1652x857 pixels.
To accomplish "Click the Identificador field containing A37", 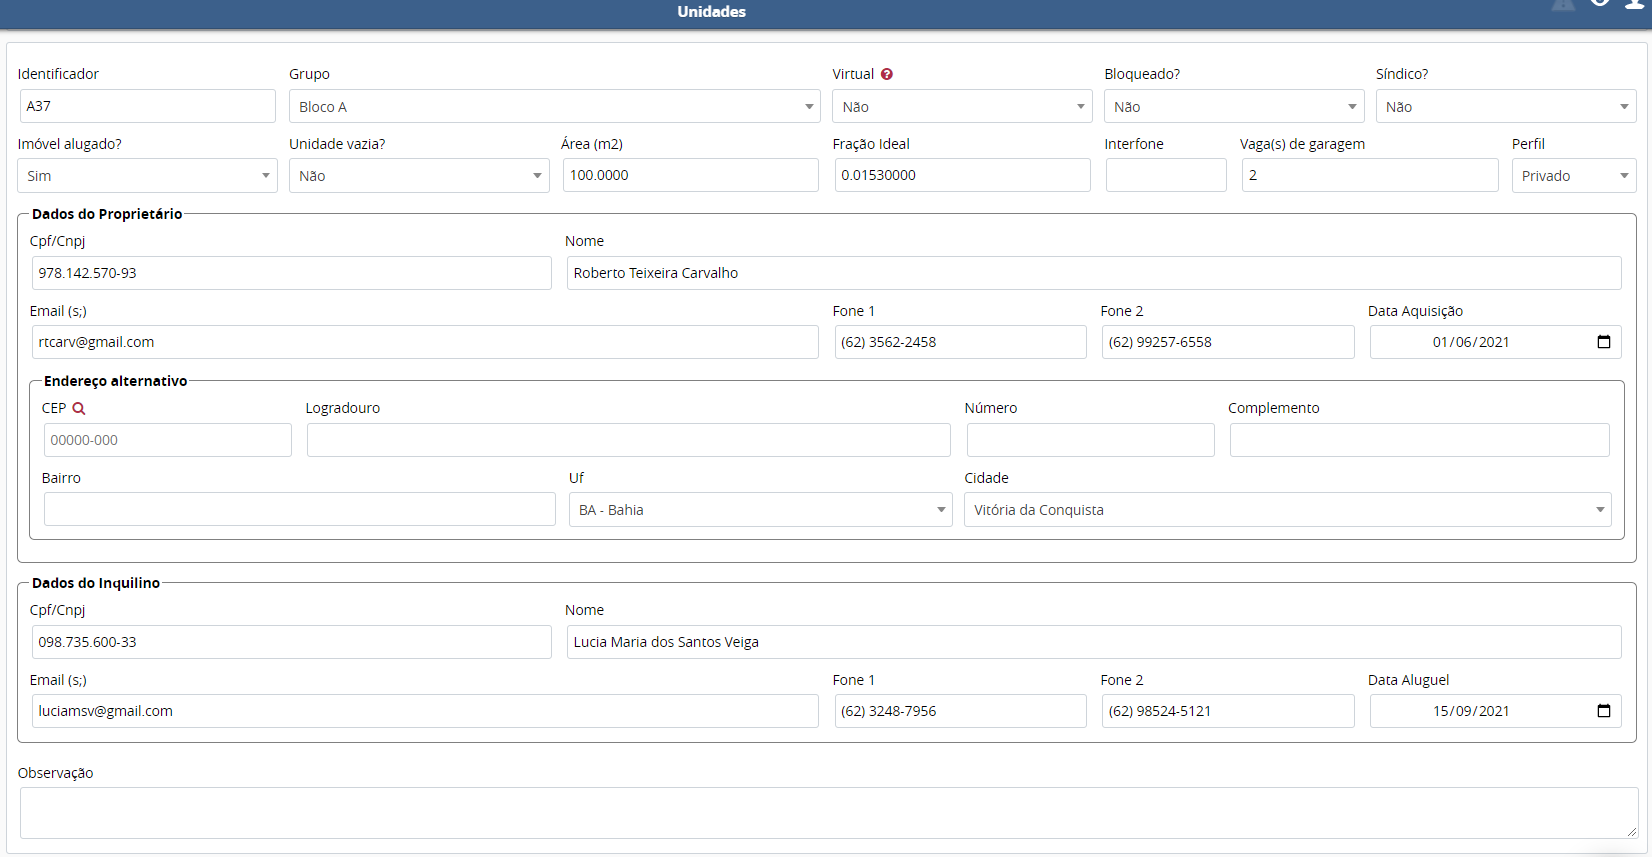I will point(147,106).
